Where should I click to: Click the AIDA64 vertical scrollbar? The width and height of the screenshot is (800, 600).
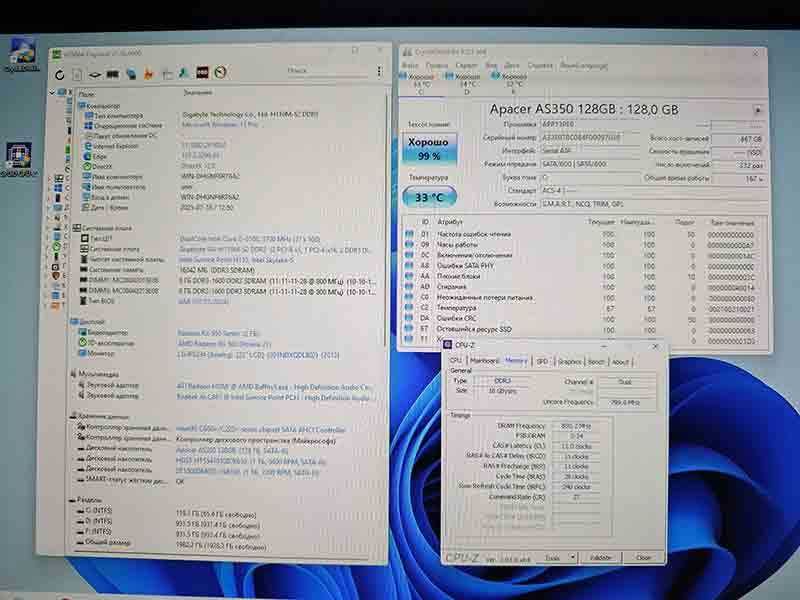(x=386, y=219)
